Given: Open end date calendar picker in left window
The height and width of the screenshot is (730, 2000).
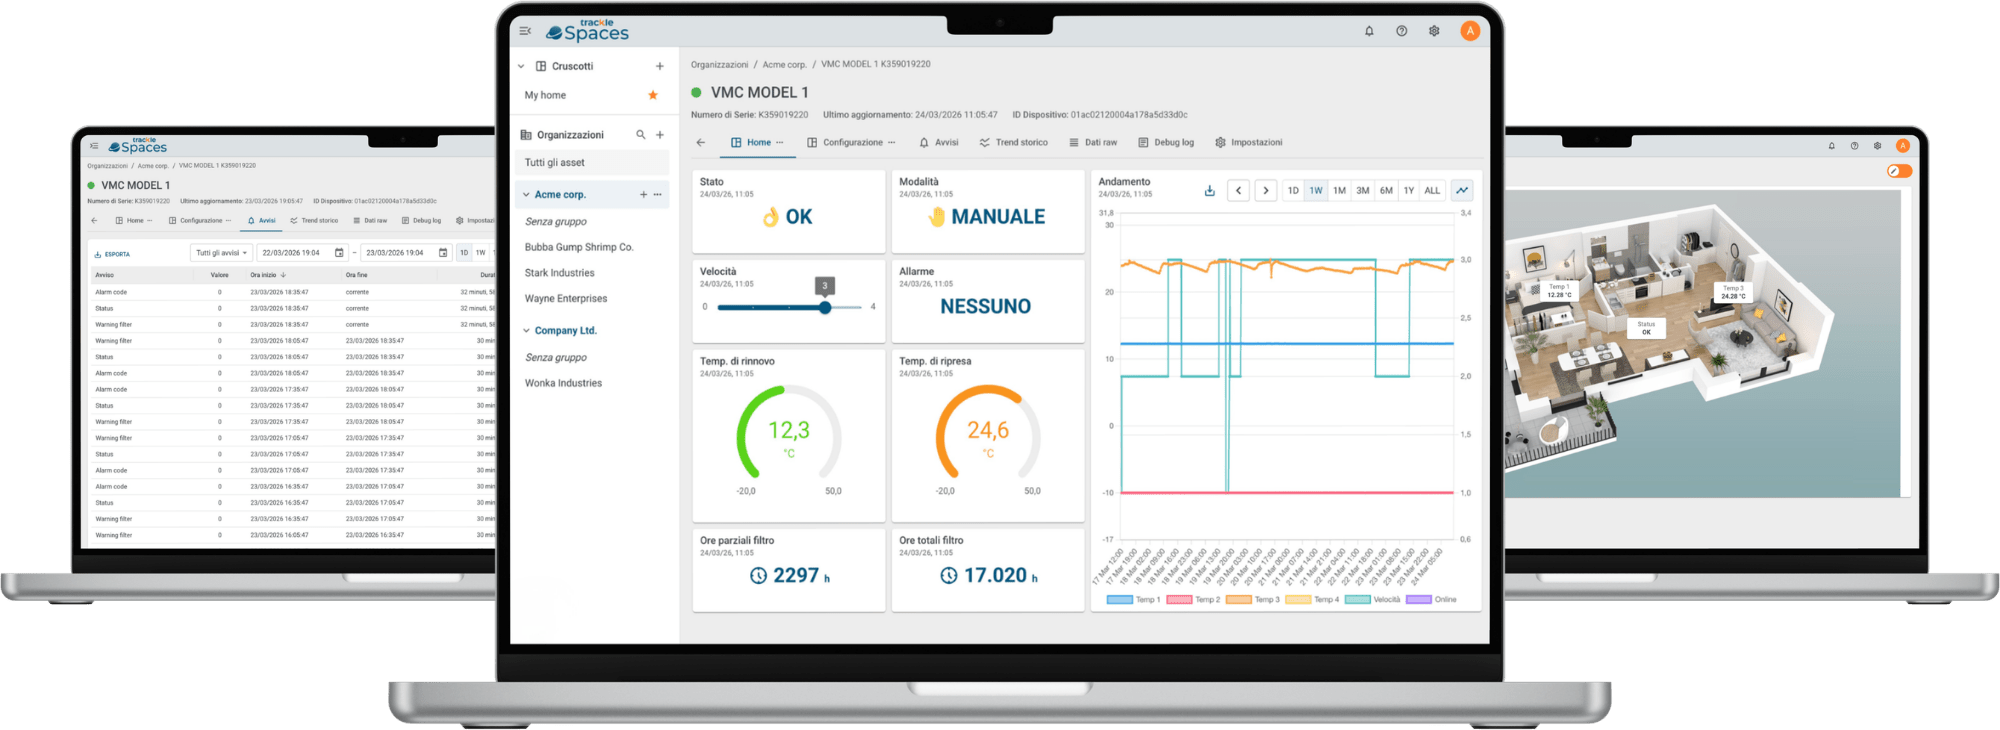Looking at the screenshot, I should 443,253.
